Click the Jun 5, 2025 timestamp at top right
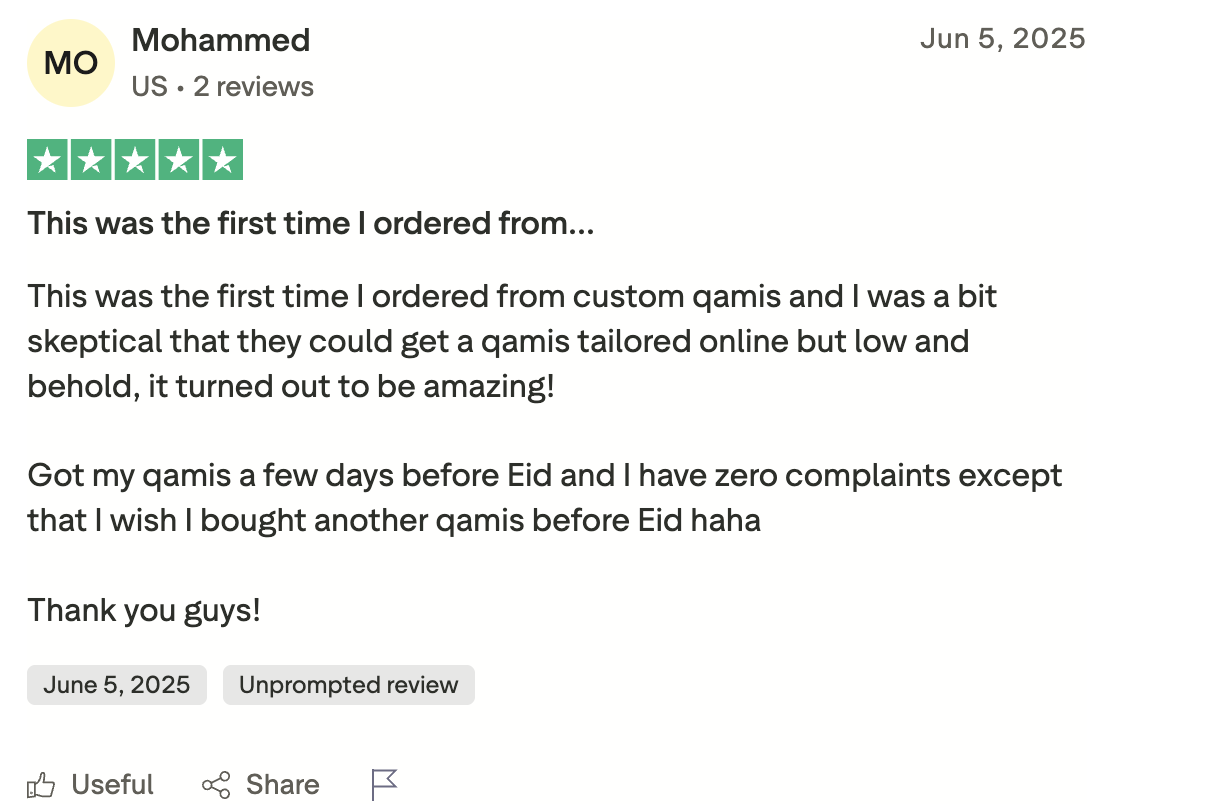1224x804 pixels. [x=1002, y=39]
